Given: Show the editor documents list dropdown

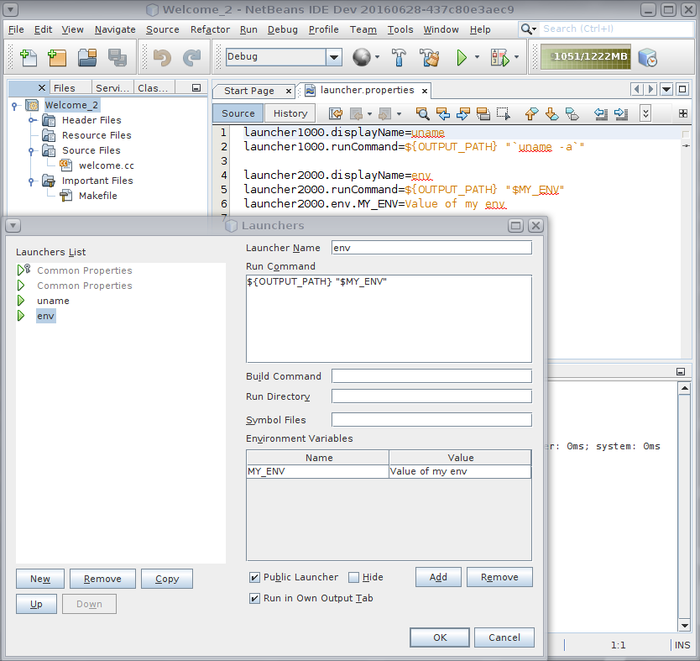Looking at the screenshot, I should pos(667,90).
